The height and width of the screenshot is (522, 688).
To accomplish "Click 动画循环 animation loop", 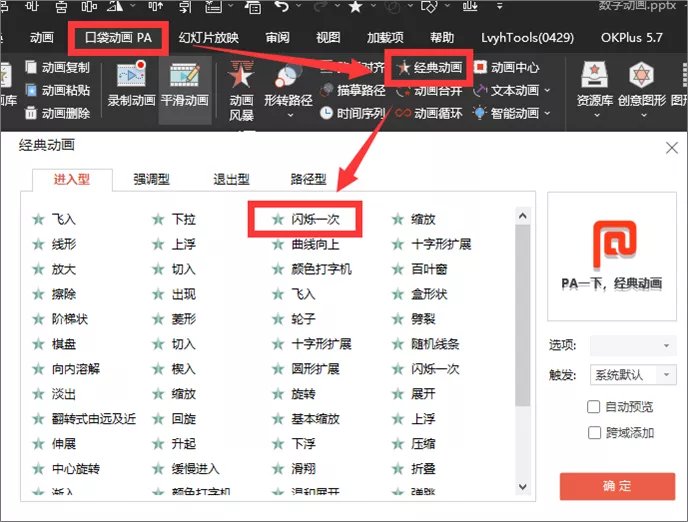I will click(x=429, y=113).
